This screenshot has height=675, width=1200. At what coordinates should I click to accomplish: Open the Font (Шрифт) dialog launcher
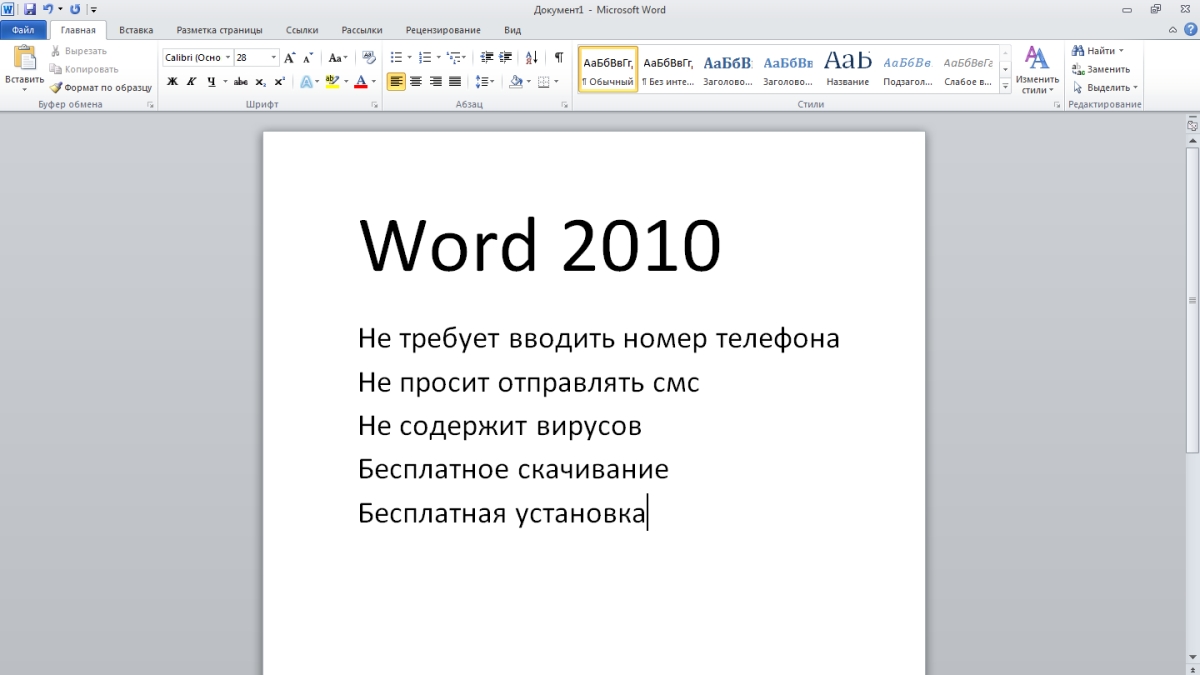375,104
